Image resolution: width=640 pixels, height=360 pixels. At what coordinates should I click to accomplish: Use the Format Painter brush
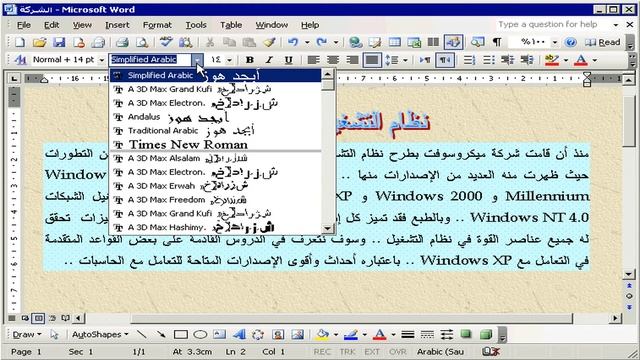[x=269, y=42]
